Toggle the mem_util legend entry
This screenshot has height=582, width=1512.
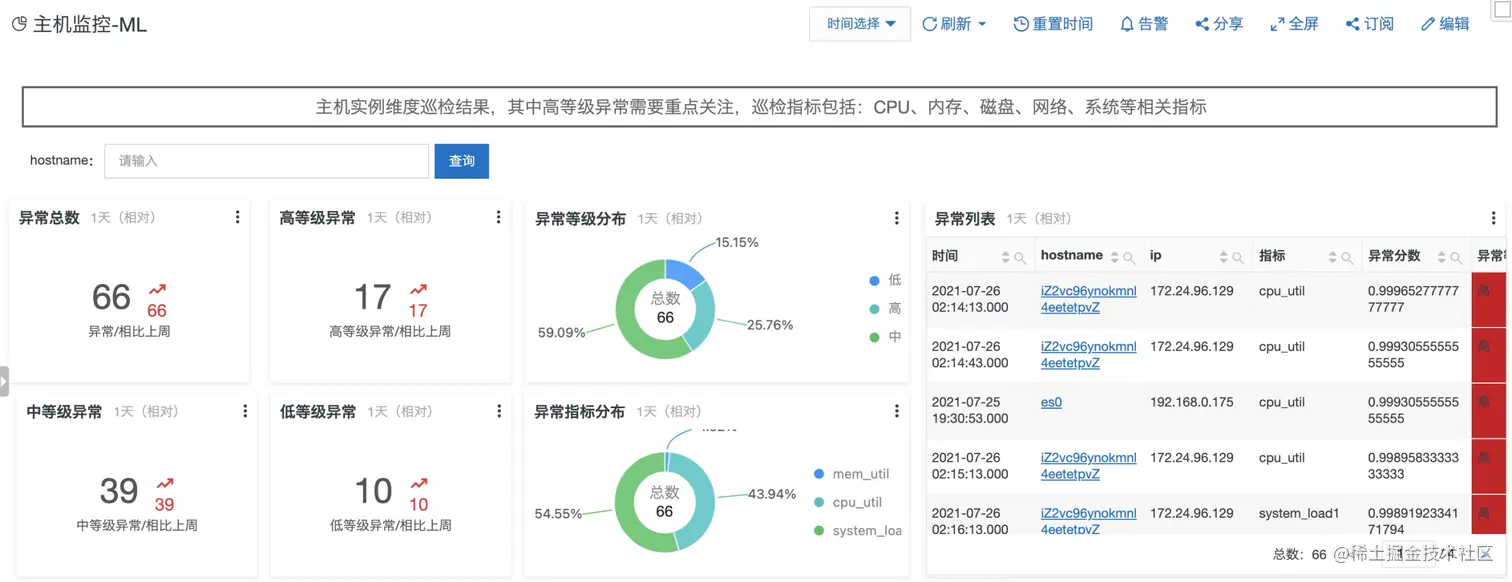pyautogui.click(x=851, y=474)
